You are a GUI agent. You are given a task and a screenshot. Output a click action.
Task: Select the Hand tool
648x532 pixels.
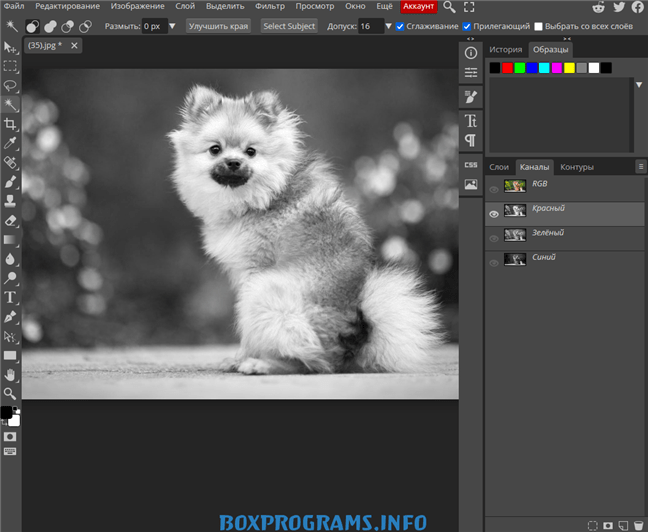(x=10, y=375)
